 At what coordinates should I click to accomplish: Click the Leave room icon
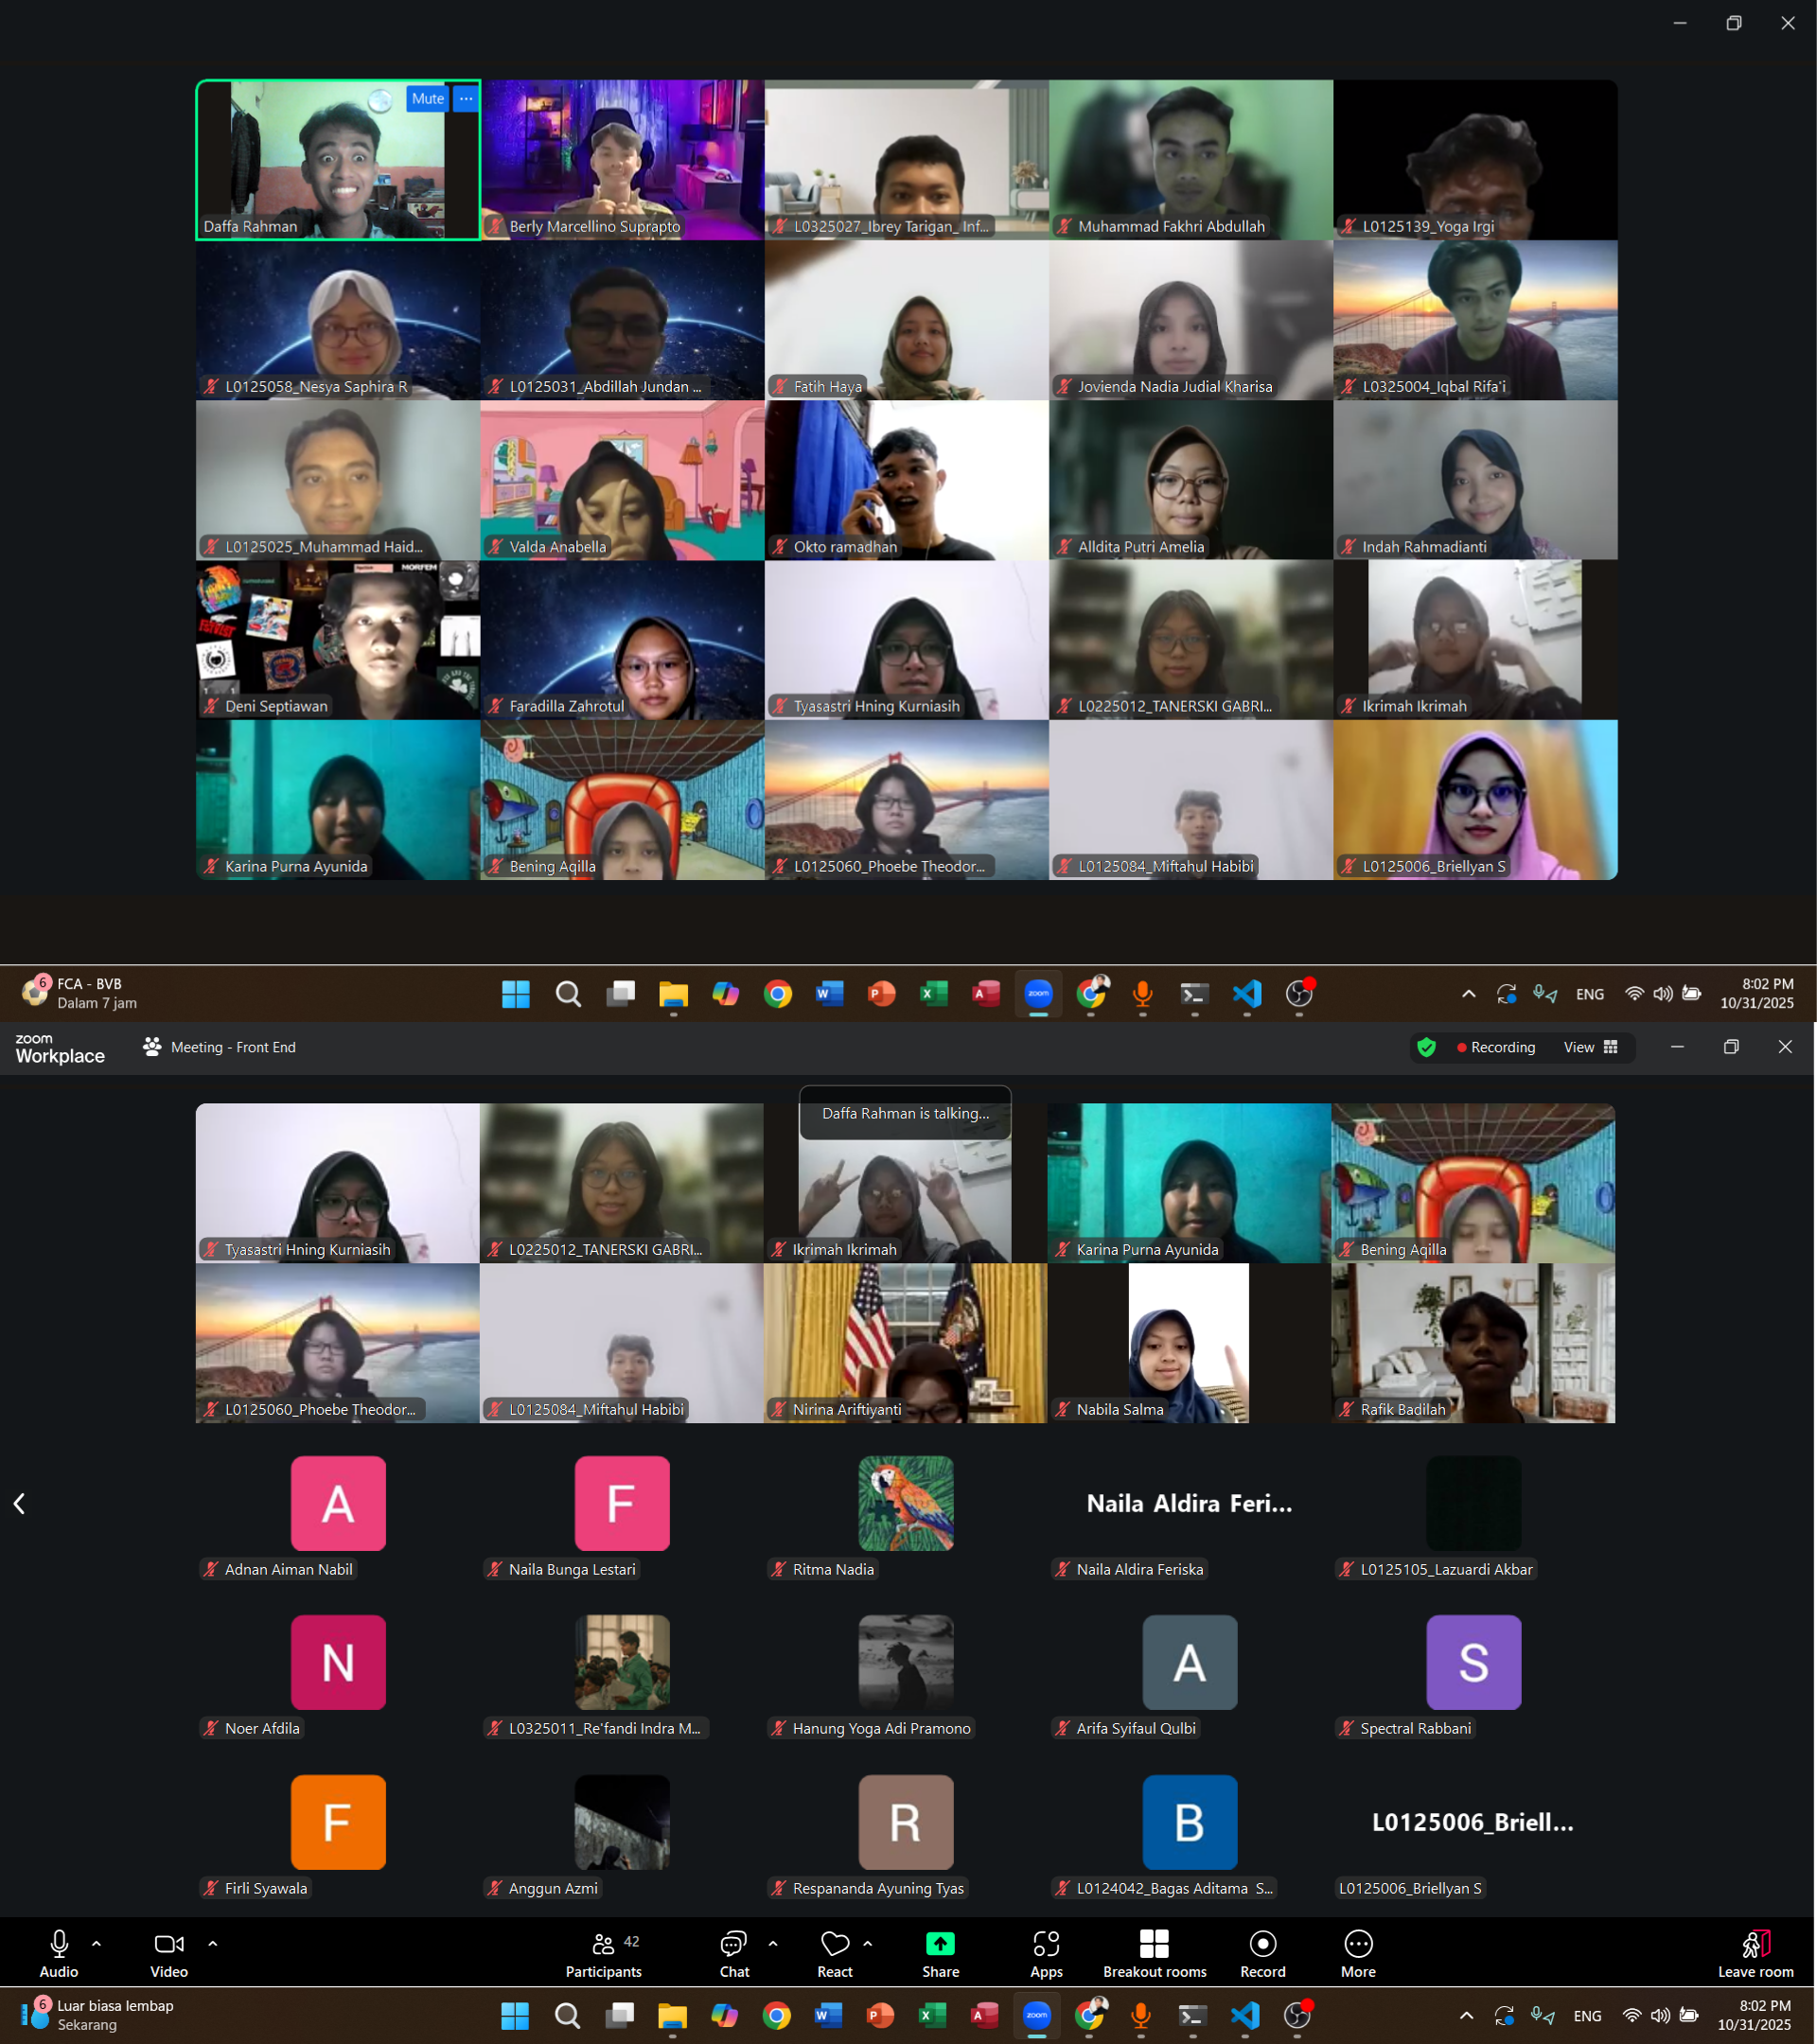[x=1755, y=1944]
